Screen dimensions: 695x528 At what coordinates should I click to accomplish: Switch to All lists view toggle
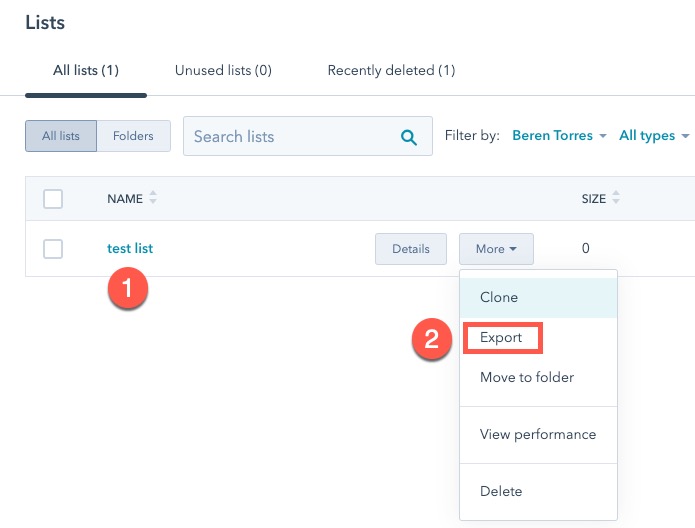point(61,136)
